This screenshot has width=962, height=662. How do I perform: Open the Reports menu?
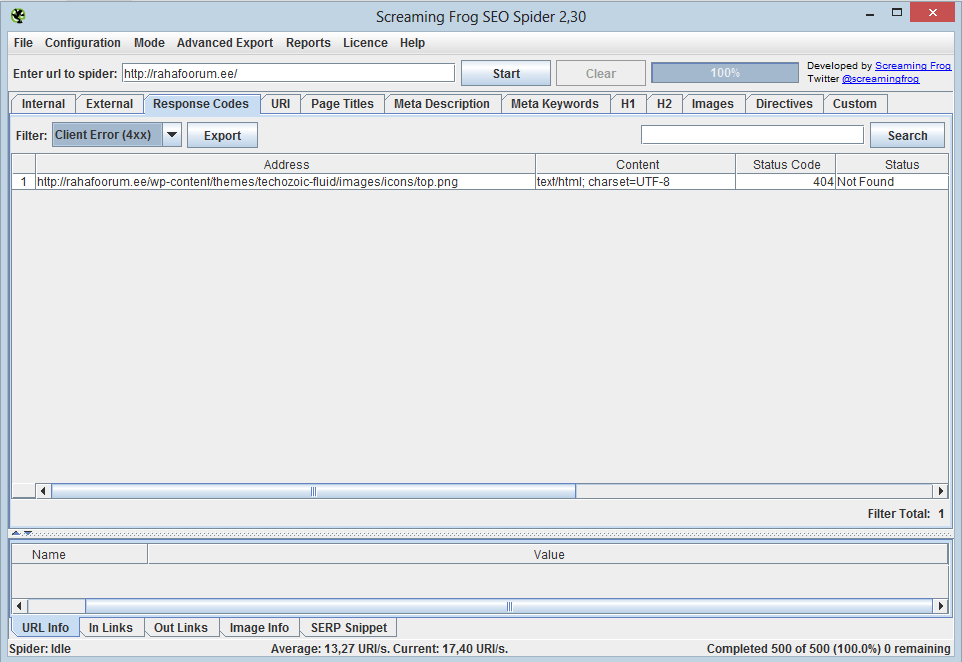tap(308, 43)
